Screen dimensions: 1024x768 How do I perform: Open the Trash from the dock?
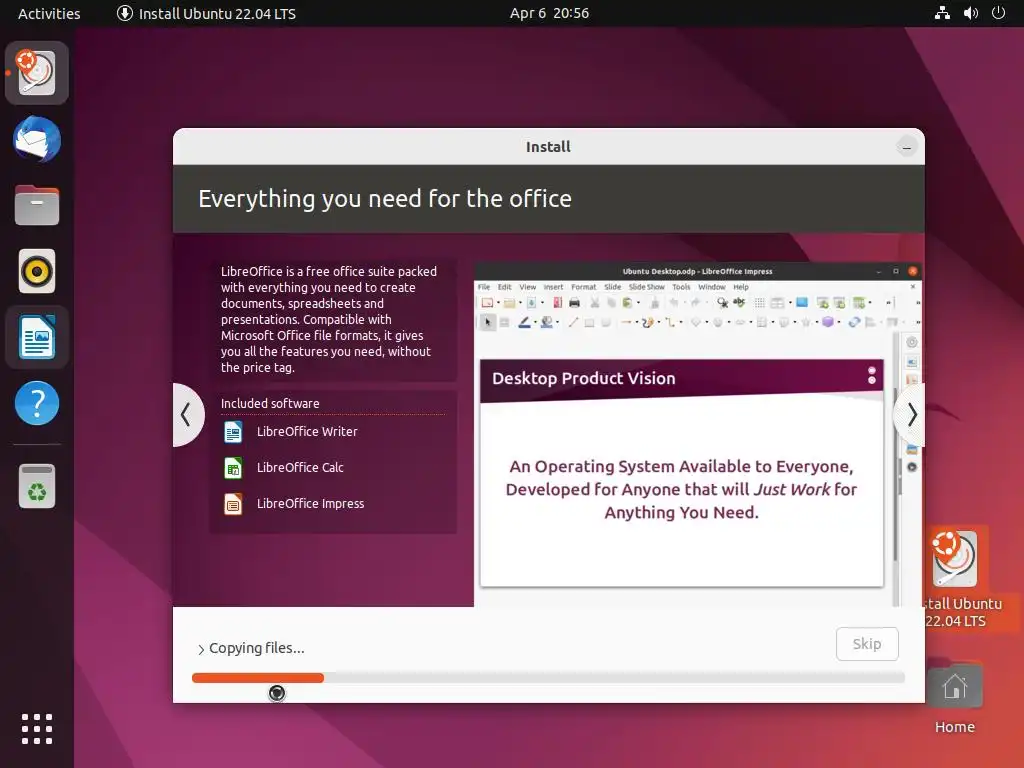tap(37, 486)
